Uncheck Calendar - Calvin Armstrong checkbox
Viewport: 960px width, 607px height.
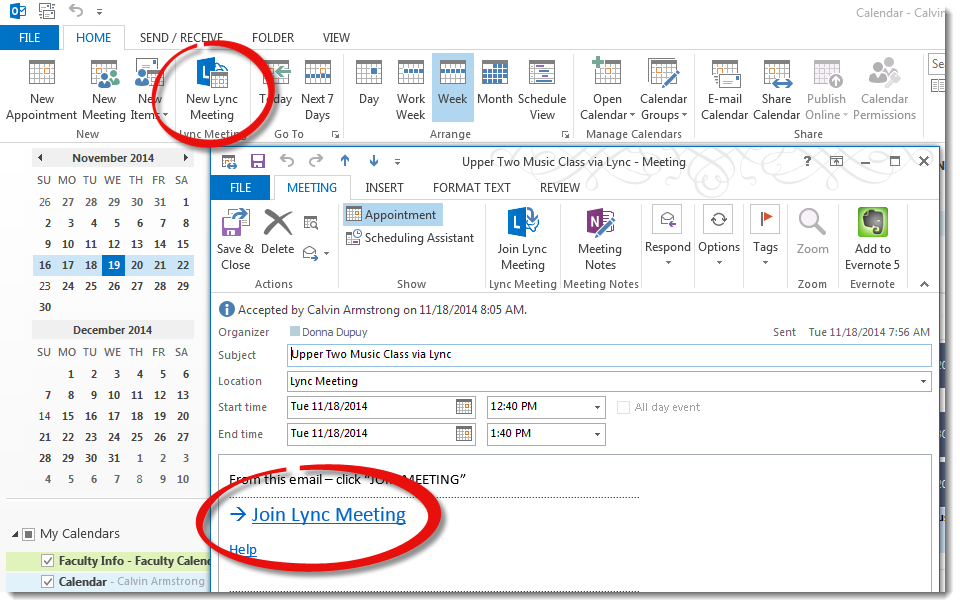click(x=47, y=581)
